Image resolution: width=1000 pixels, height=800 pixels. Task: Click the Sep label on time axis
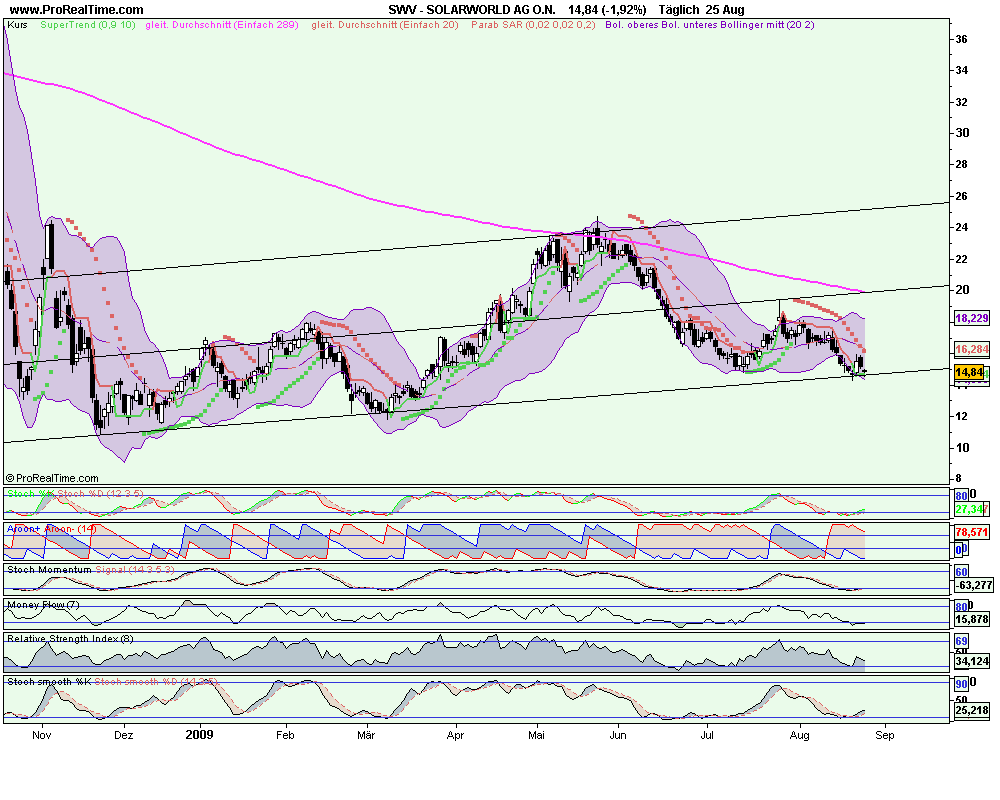coord(885,735)
